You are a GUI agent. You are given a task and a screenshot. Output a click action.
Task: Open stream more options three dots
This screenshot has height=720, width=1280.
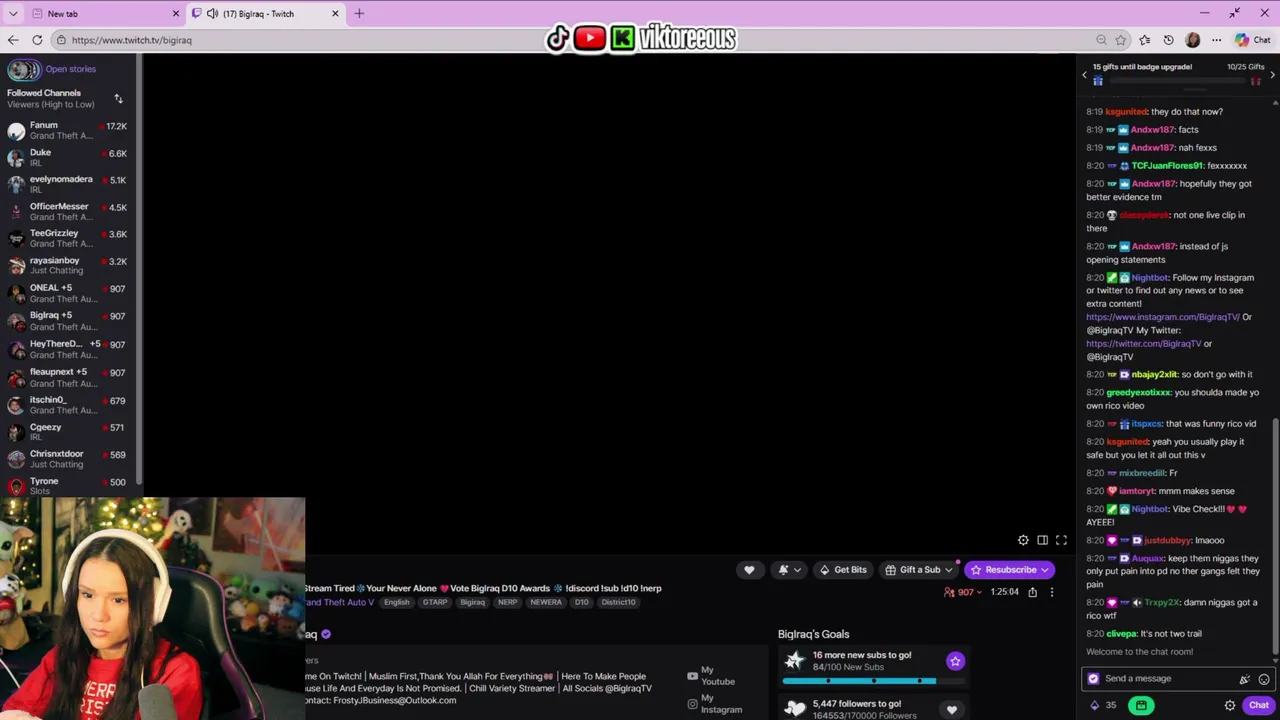1051,592
